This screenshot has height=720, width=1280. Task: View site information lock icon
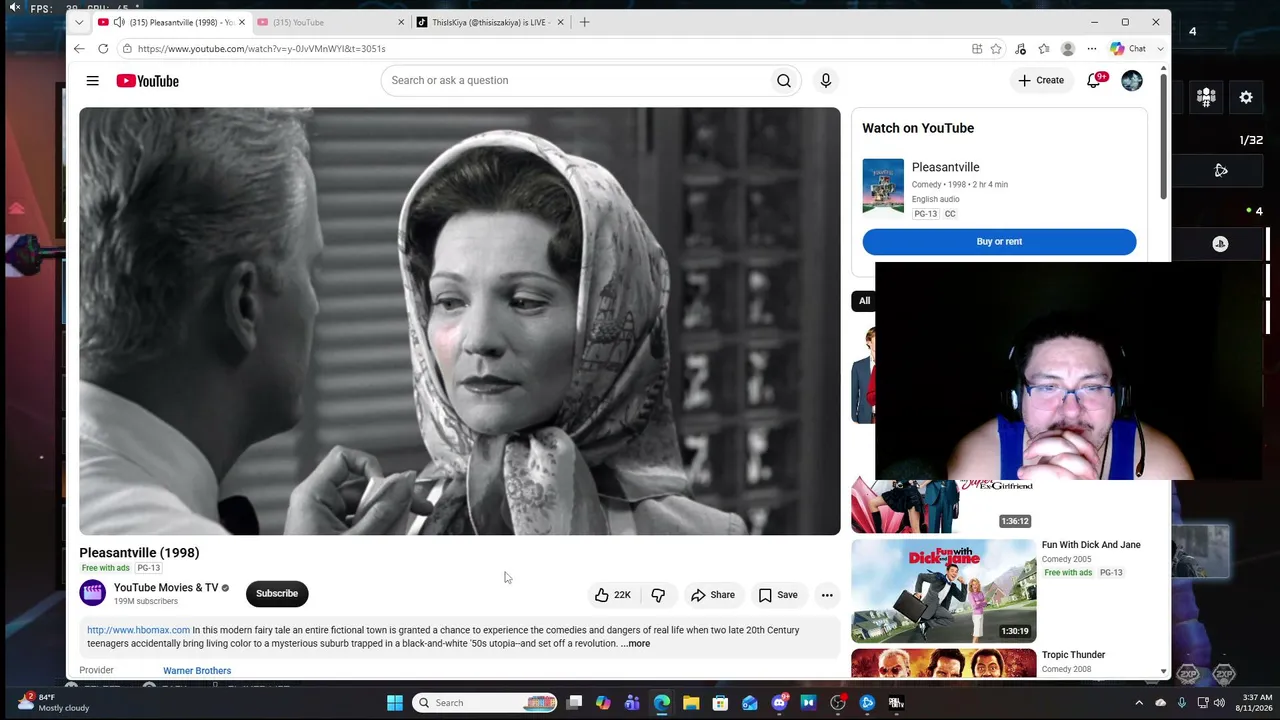(126, 49)
